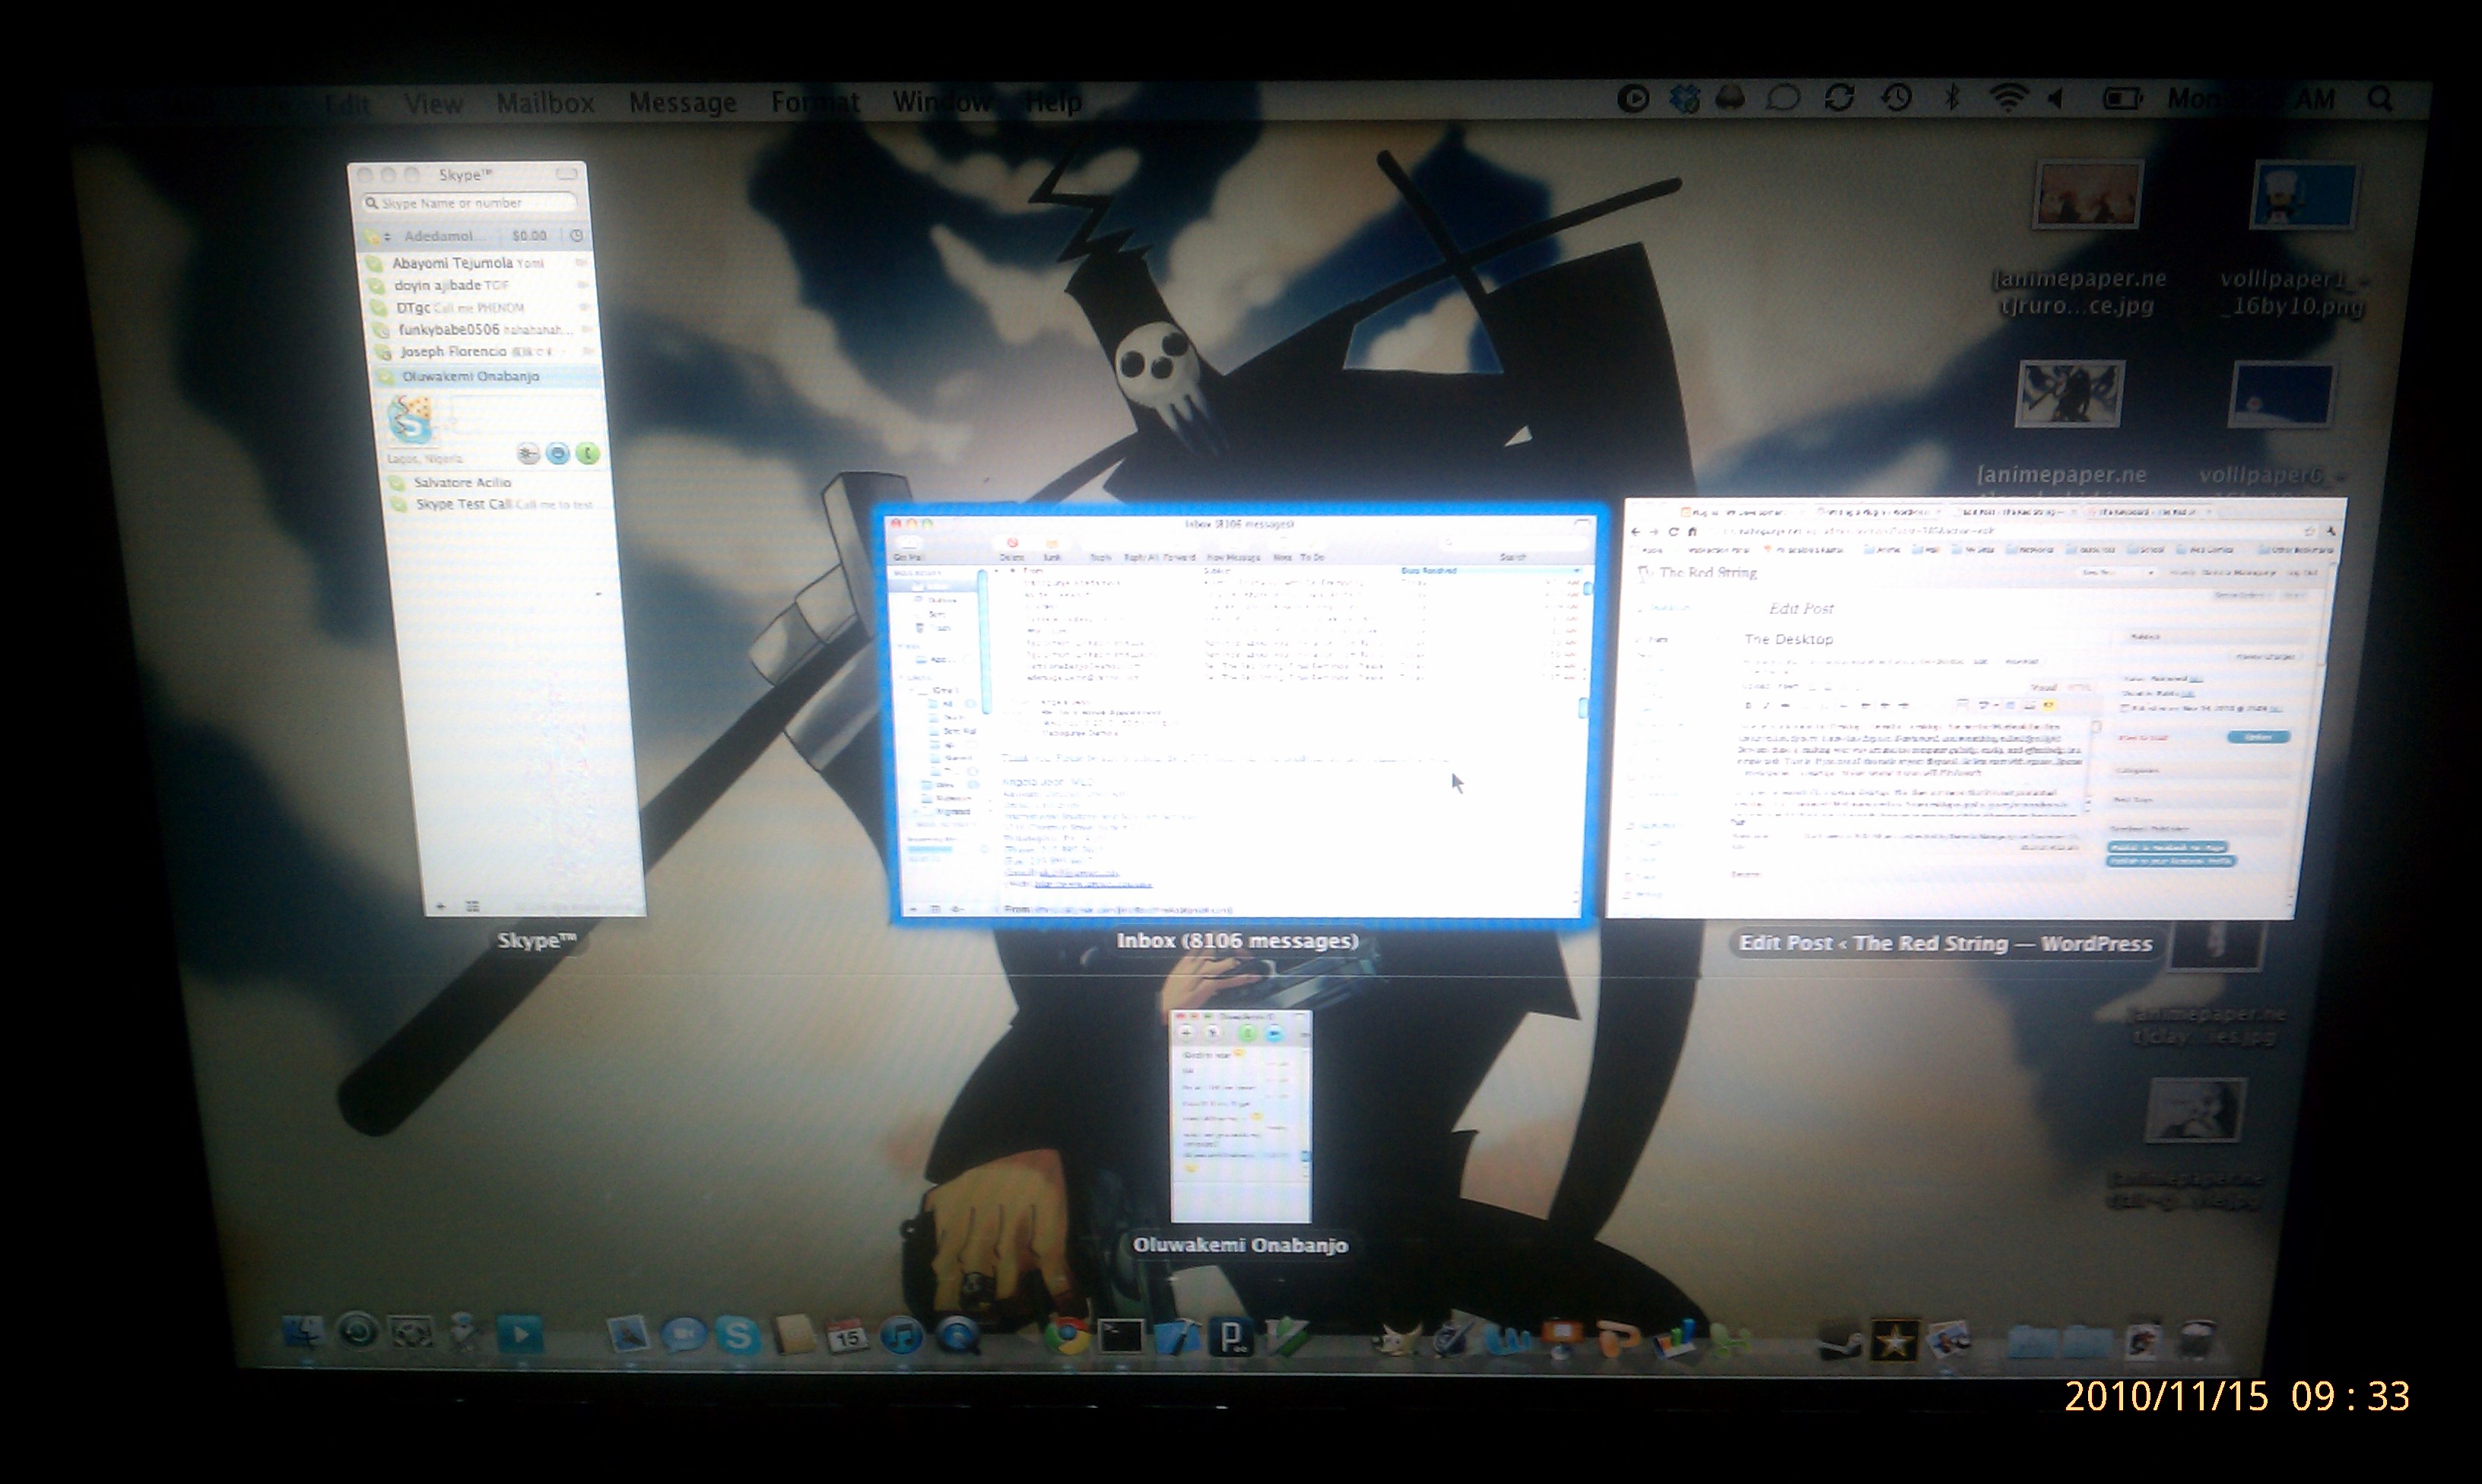Open the Help menu
This screenshot has height=1484, width=2482.
point(1053,102)
